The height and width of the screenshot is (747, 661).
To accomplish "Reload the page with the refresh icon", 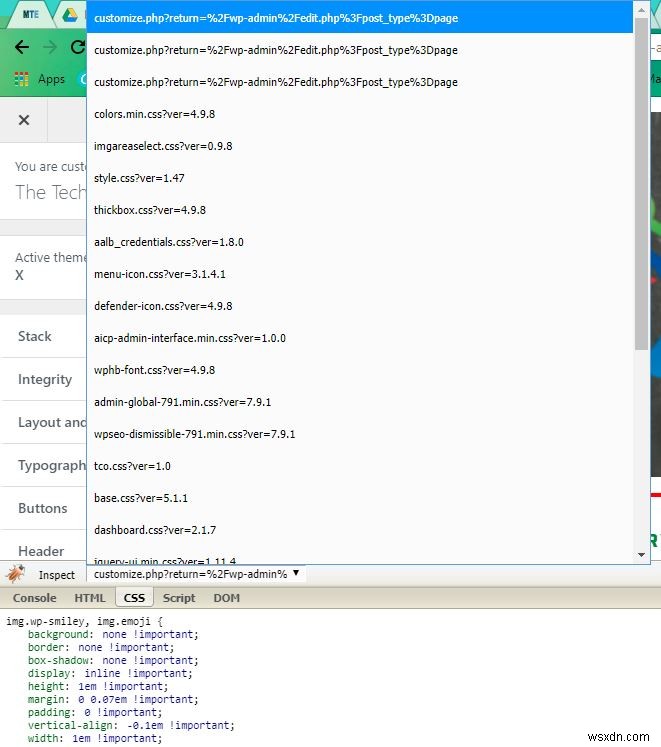I will 78,47.
